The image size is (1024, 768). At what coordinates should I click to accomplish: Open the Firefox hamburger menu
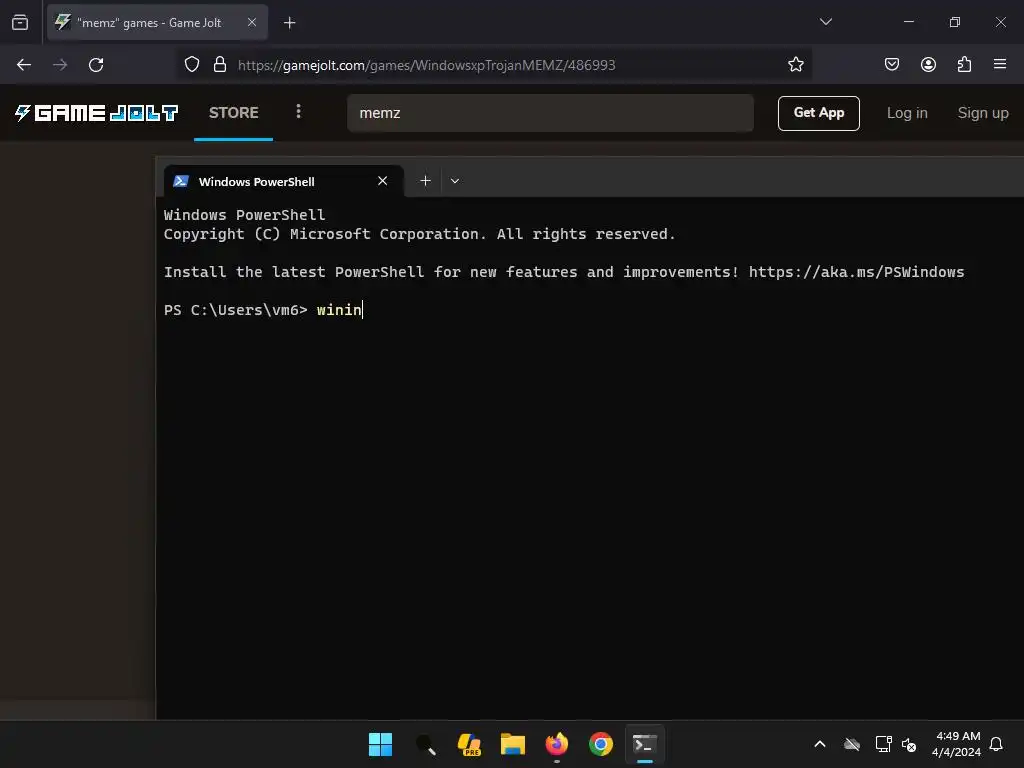tap(1000, 64)
